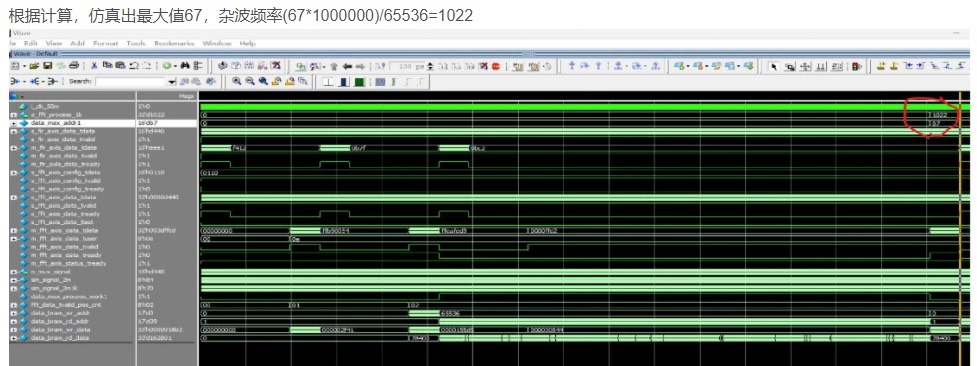Click the left-pointing black arrow icon

(x=347, y=66)
